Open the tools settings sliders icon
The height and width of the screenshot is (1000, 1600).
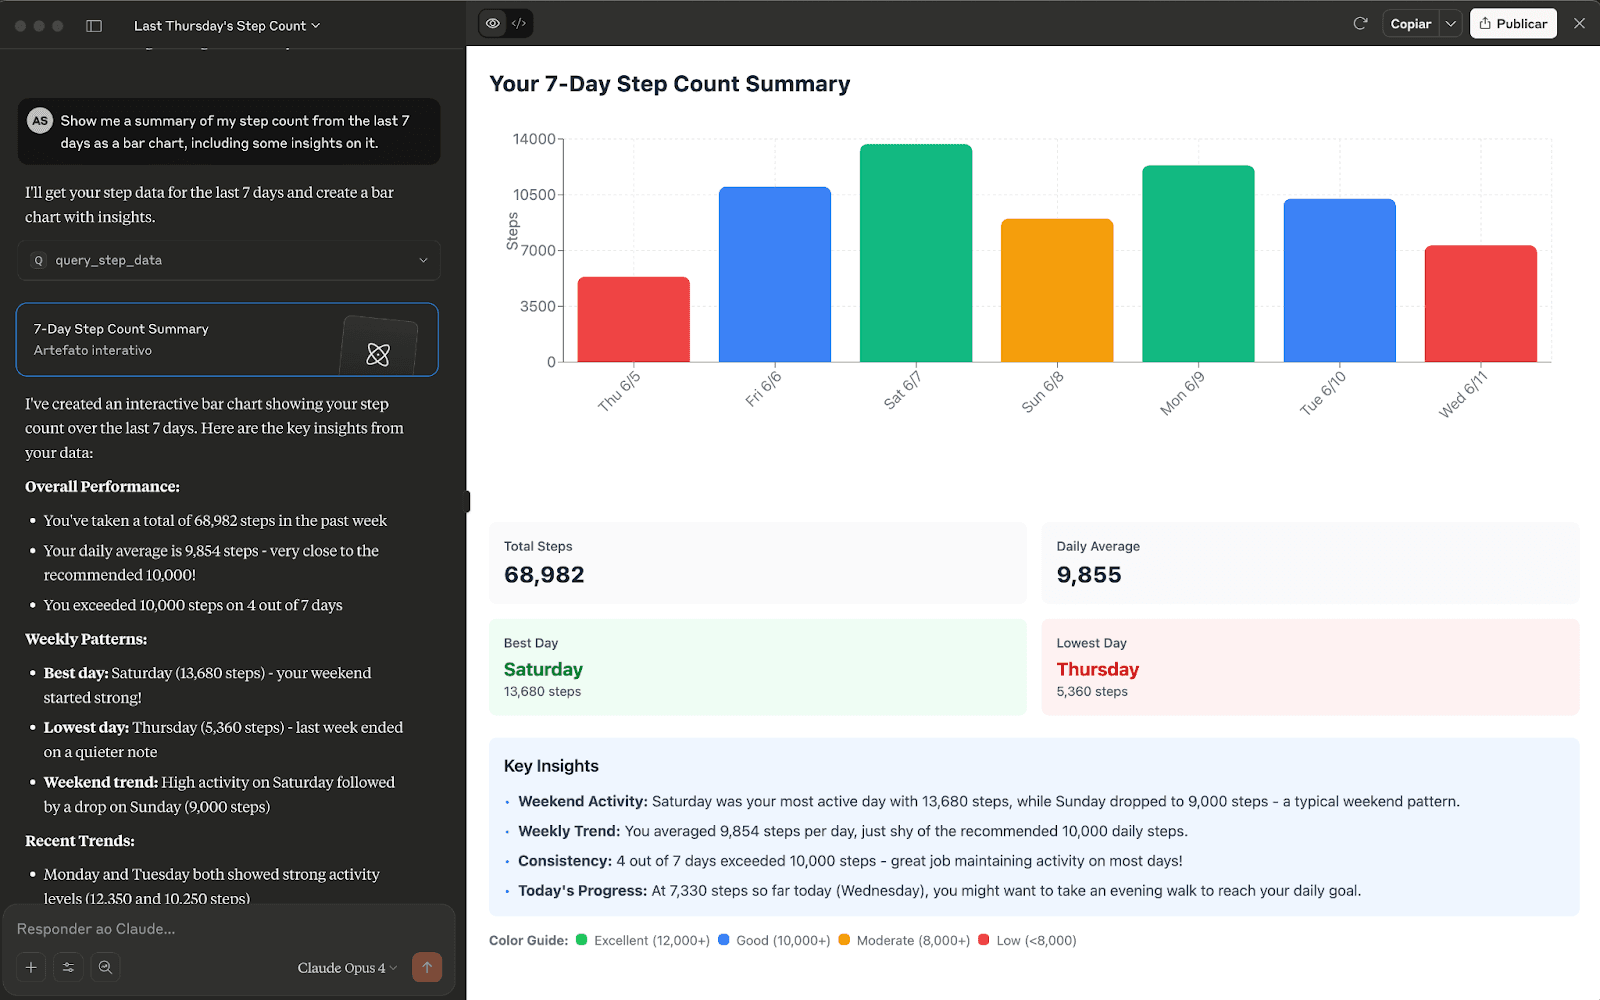(x=68, y=967)
